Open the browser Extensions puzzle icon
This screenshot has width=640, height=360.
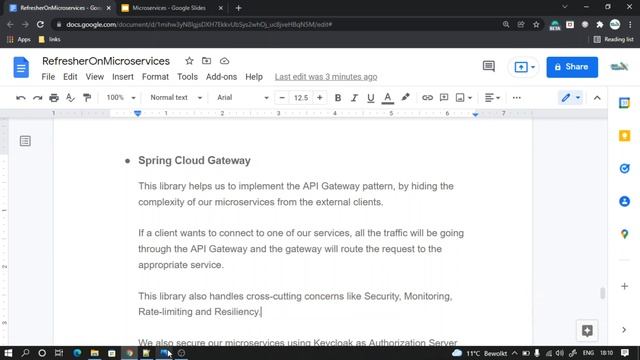(600, 24)
